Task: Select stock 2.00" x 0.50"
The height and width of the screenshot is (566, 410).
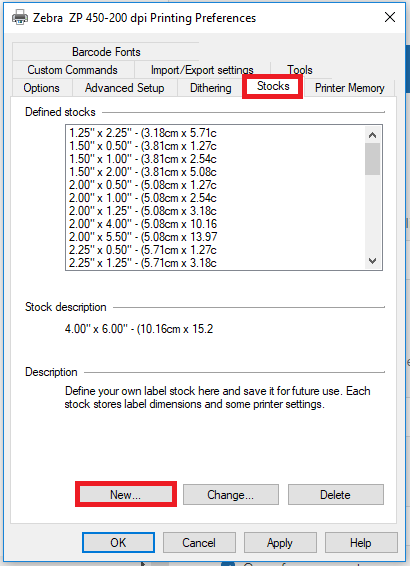Action: [143, 185]
